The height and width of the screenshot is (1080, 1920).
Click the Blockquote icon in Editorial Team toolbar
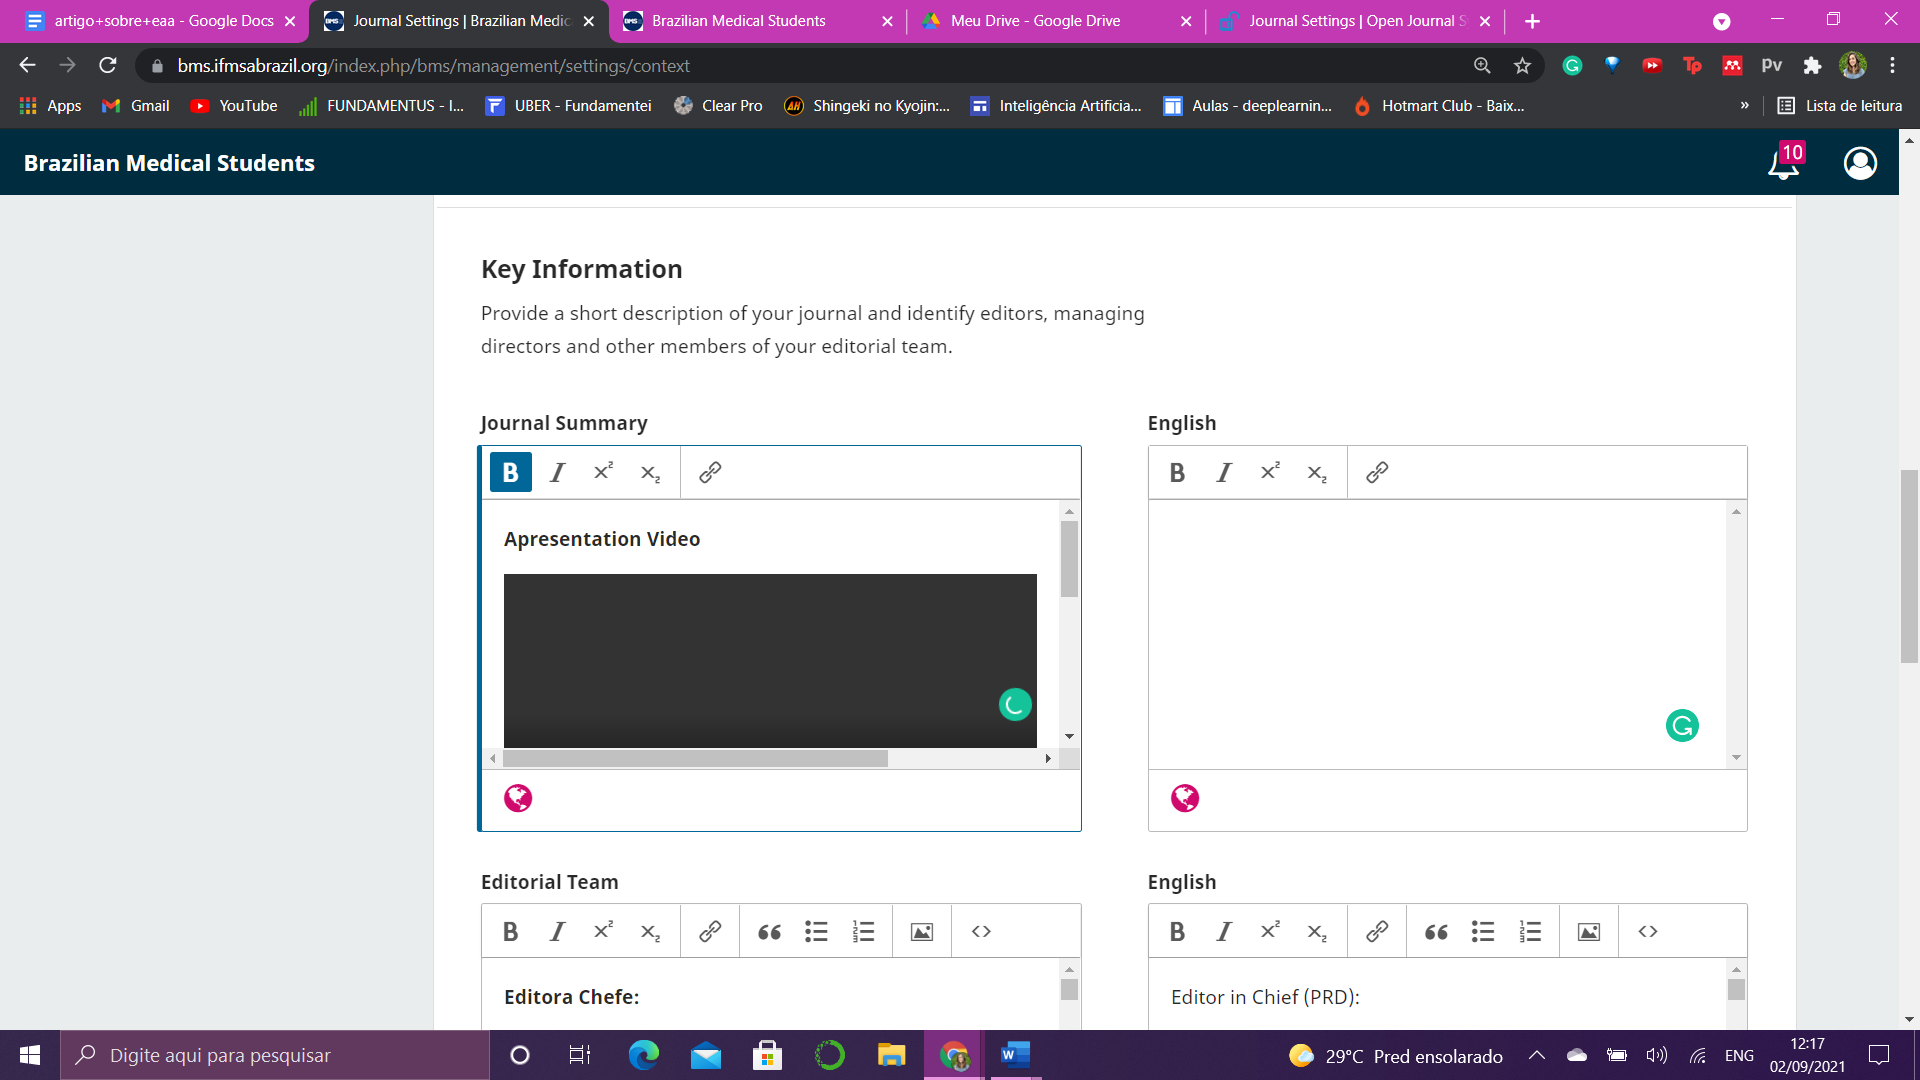767,931
